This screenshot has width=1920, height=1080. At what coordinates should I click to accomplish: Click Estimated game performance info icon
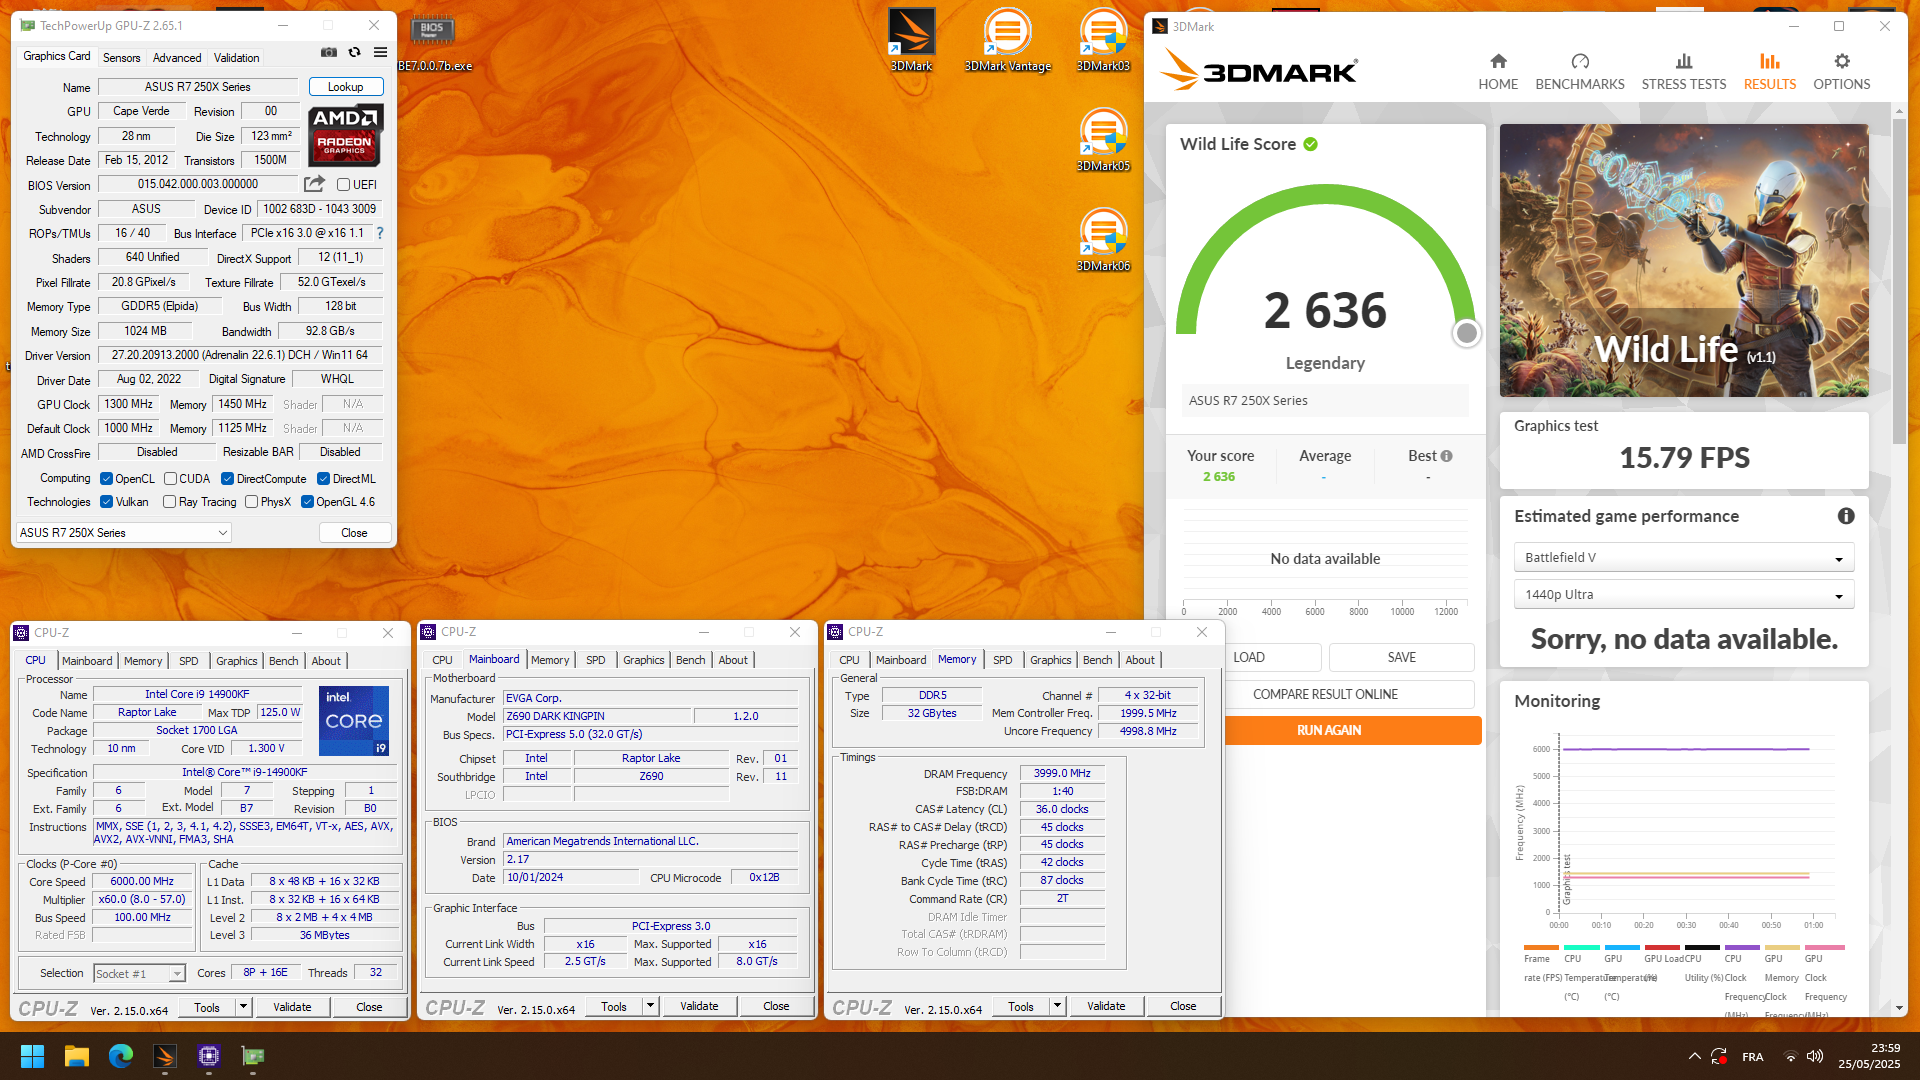coord(1846,516)
